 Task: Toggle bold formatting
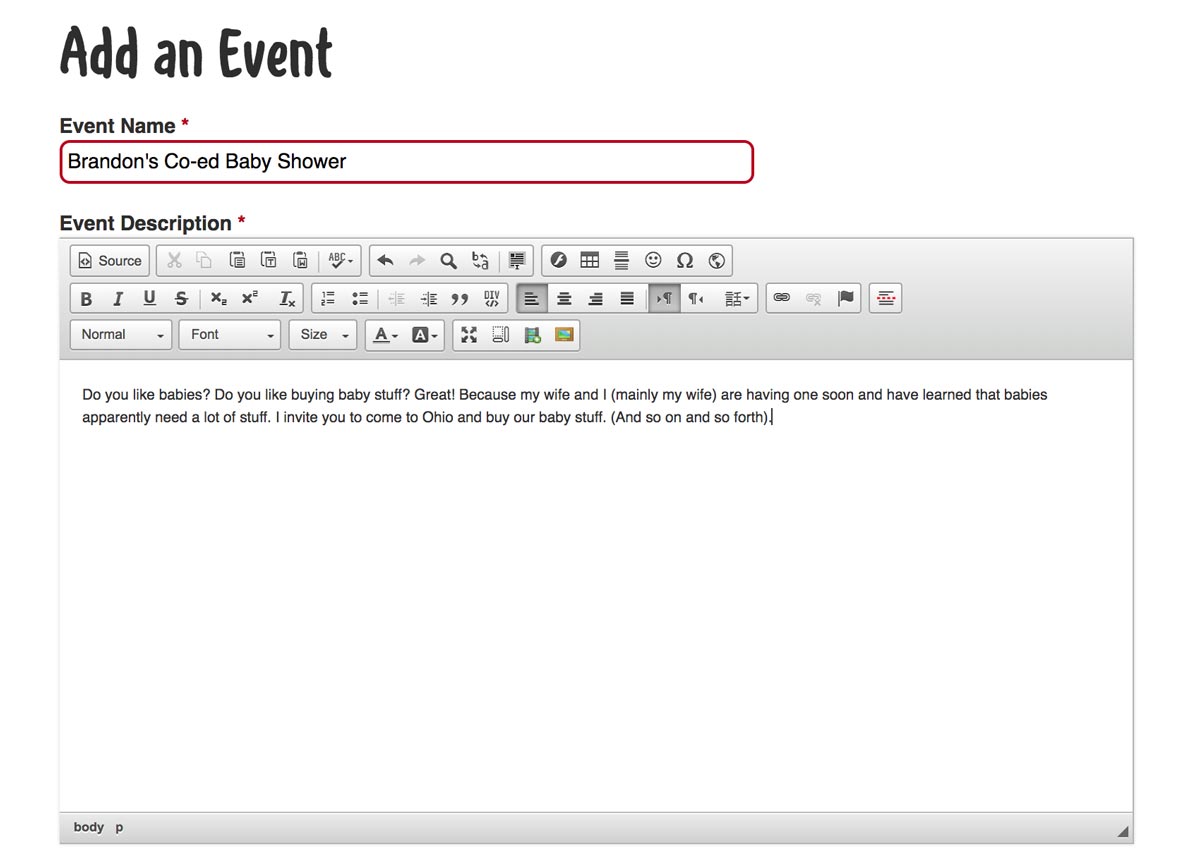tap(86, 298)
